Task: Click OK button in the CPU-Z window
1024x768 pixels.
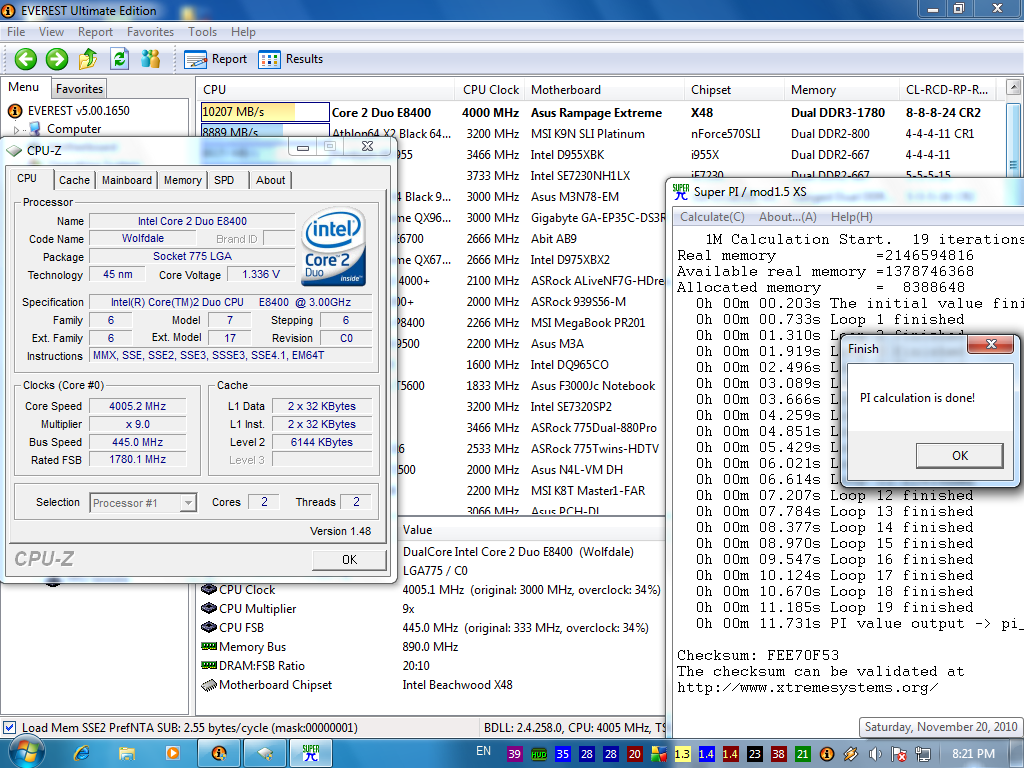Action: 349,560
